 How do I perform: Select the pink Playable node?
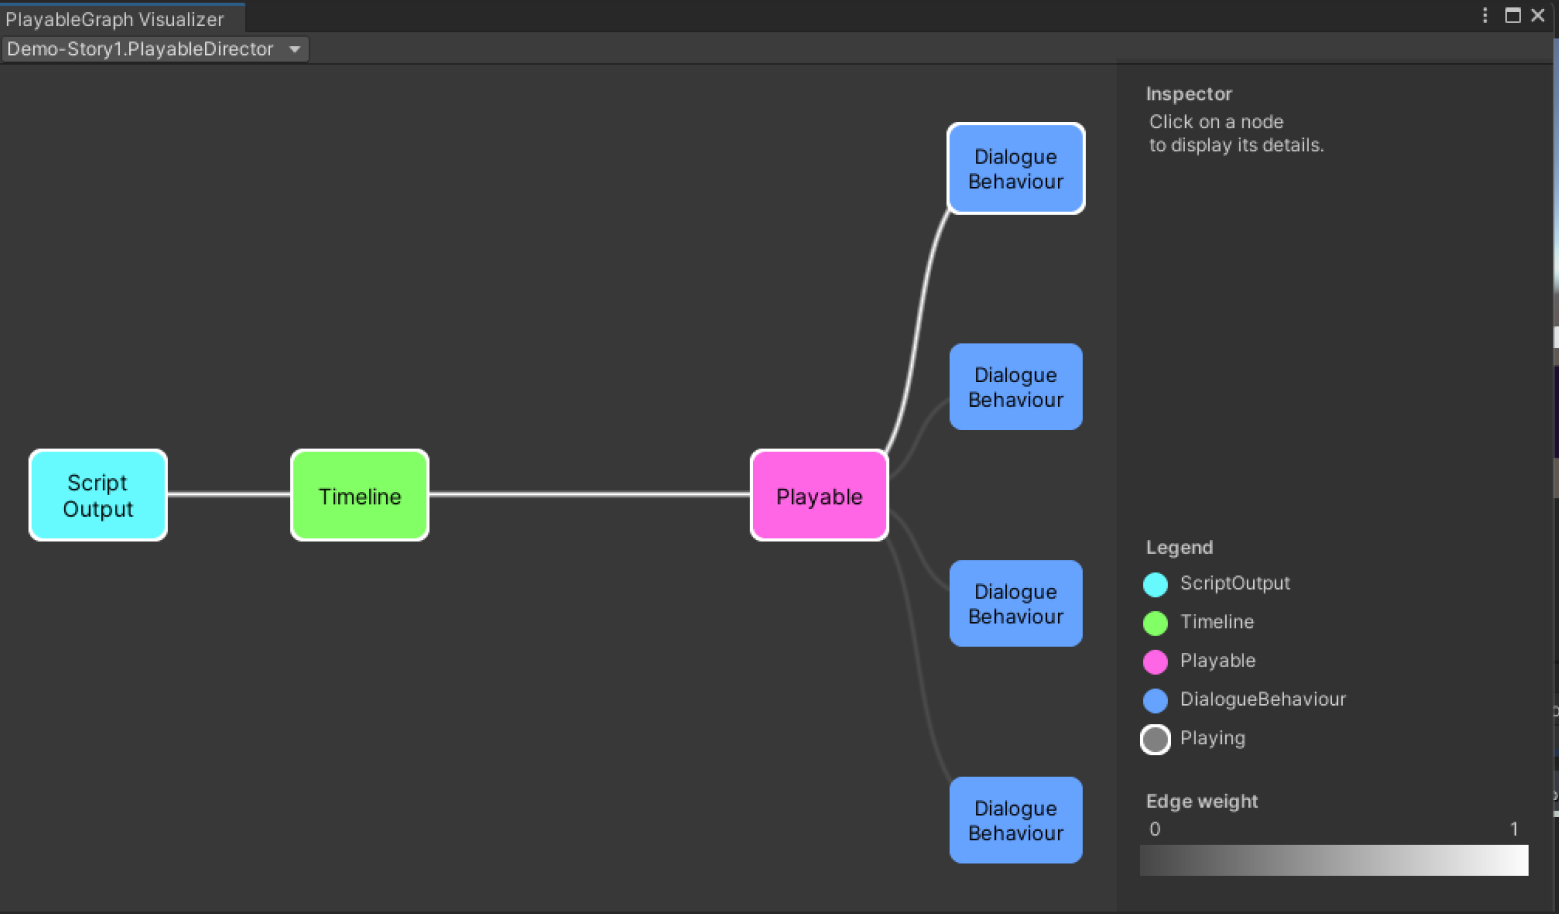click(819, 495)
